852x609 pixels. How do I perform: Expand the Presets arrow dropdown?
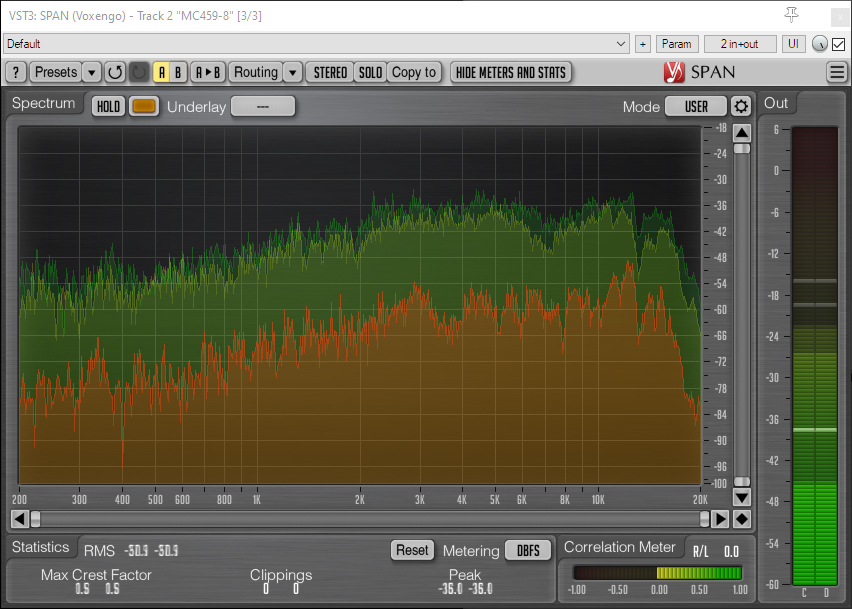click(91, 72)
